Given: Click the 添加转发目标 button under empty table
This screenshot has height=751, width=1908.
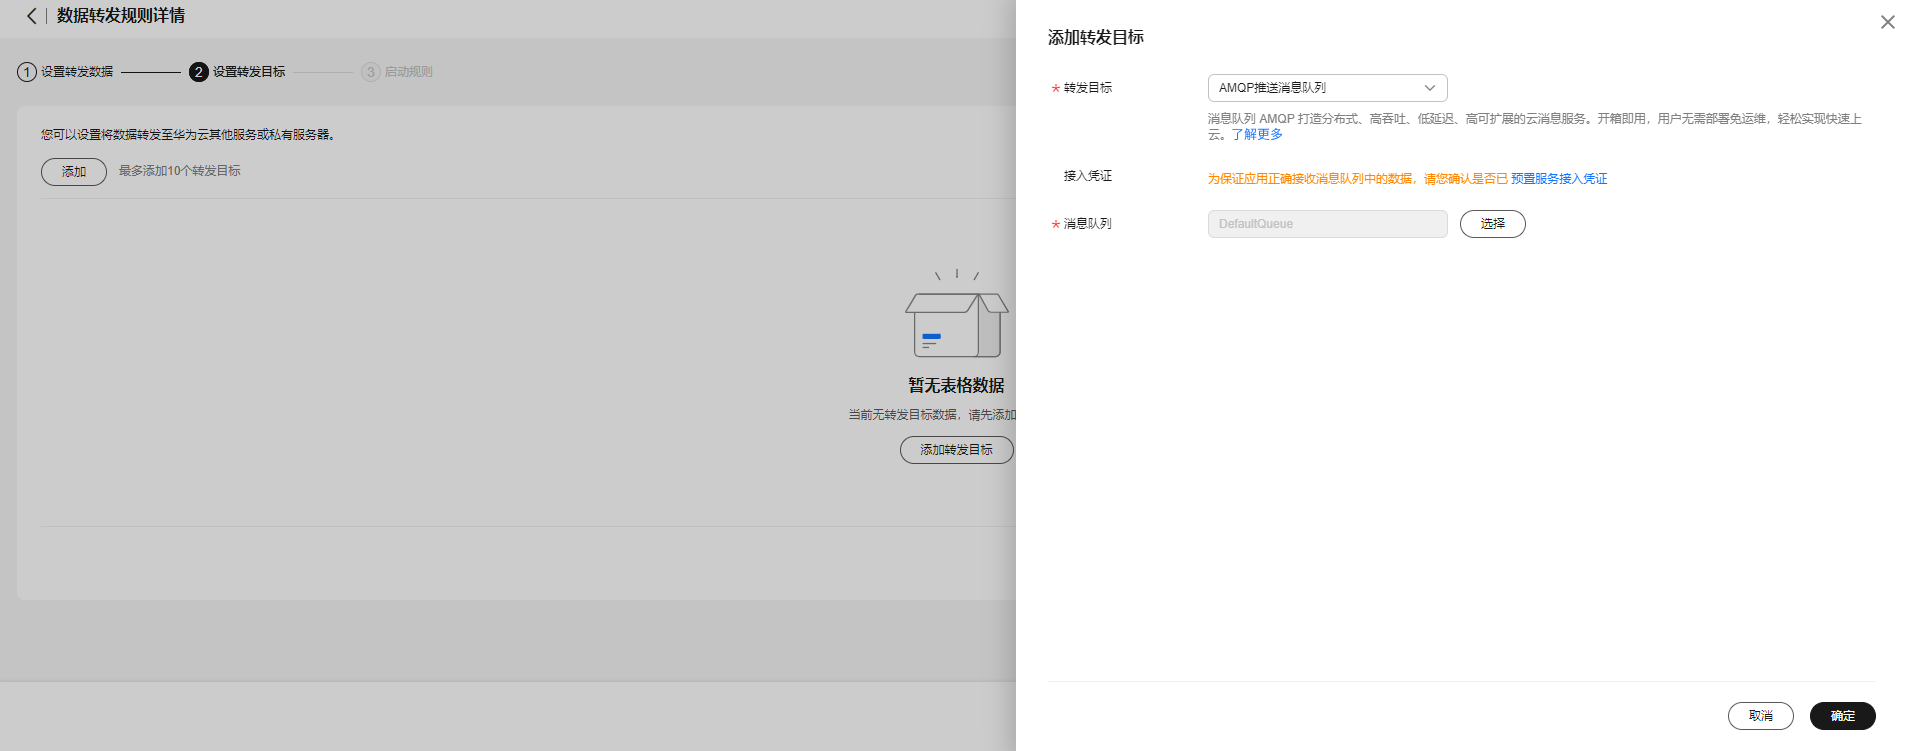Looking at the screenshot, I should point(956,450).
